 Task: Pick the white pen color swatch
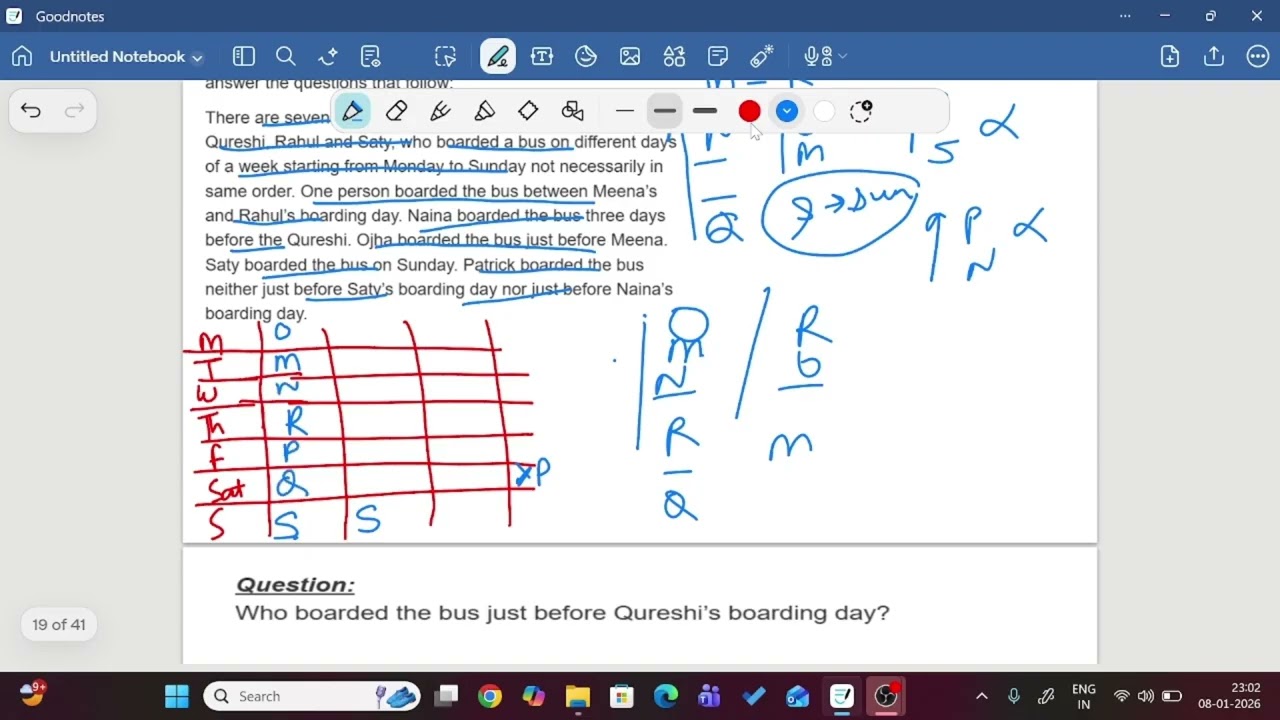(824, 112)
